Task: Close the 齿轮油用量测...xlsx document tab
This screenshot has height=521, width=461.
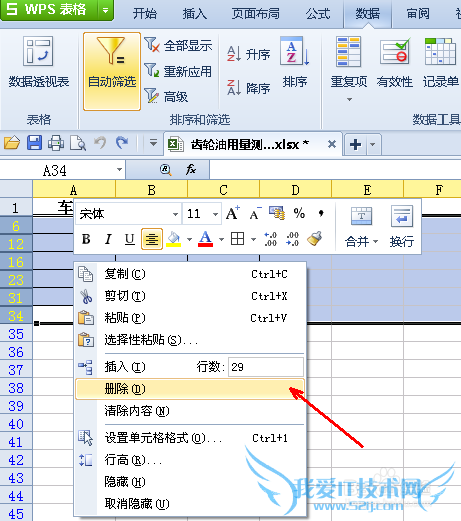Action: pos(332,144)
